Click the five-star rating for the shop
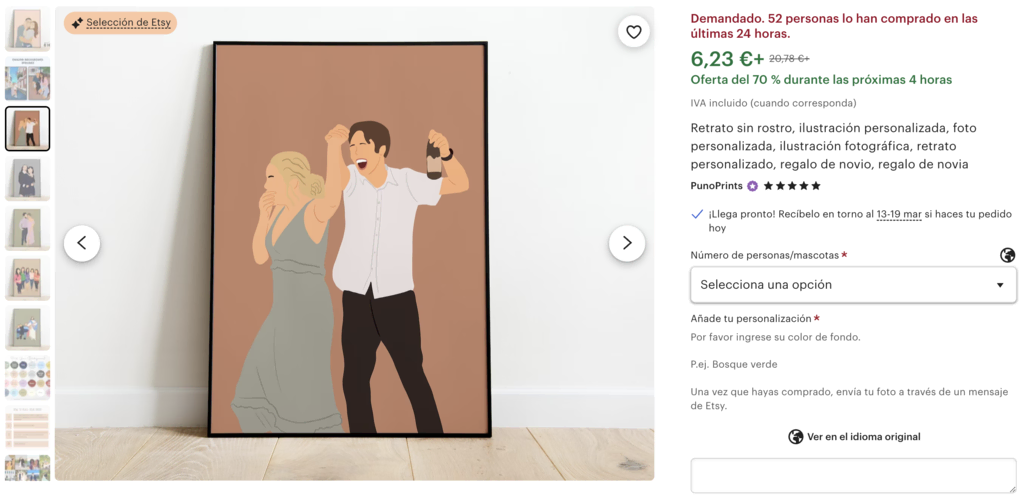 pos(792,186)
